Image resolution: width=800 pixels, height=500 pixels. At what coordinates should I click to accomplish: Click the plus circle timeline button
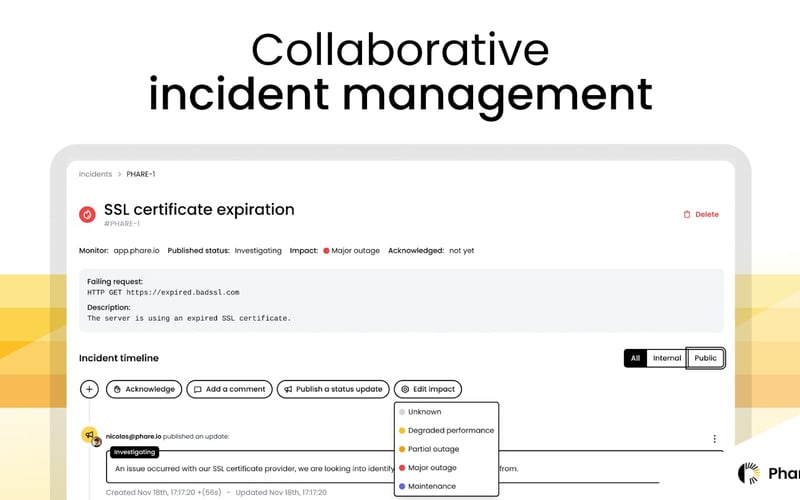click(89, 389)
